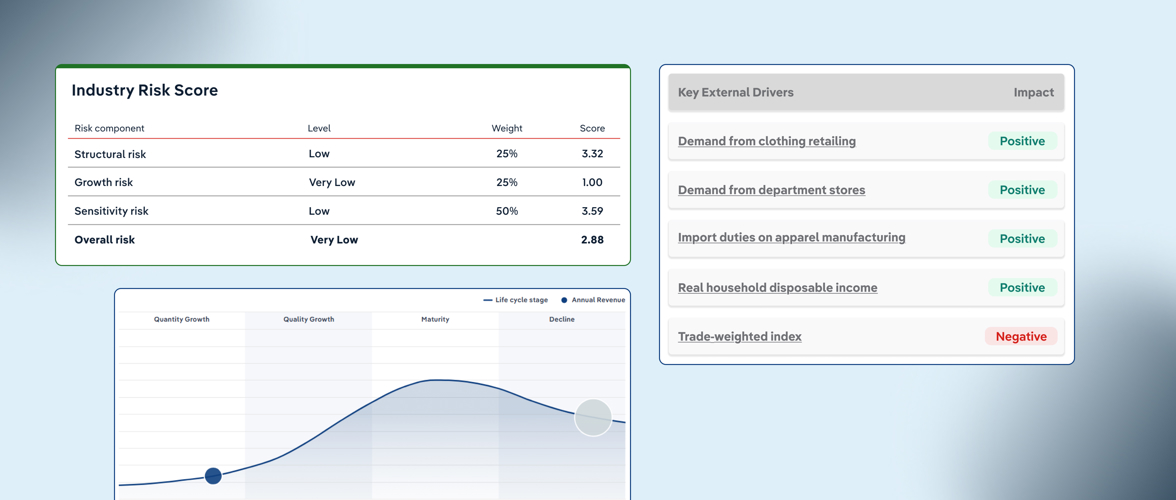Click Positive badge for import duties row
1176x500 pixels.
point(1021,239)
